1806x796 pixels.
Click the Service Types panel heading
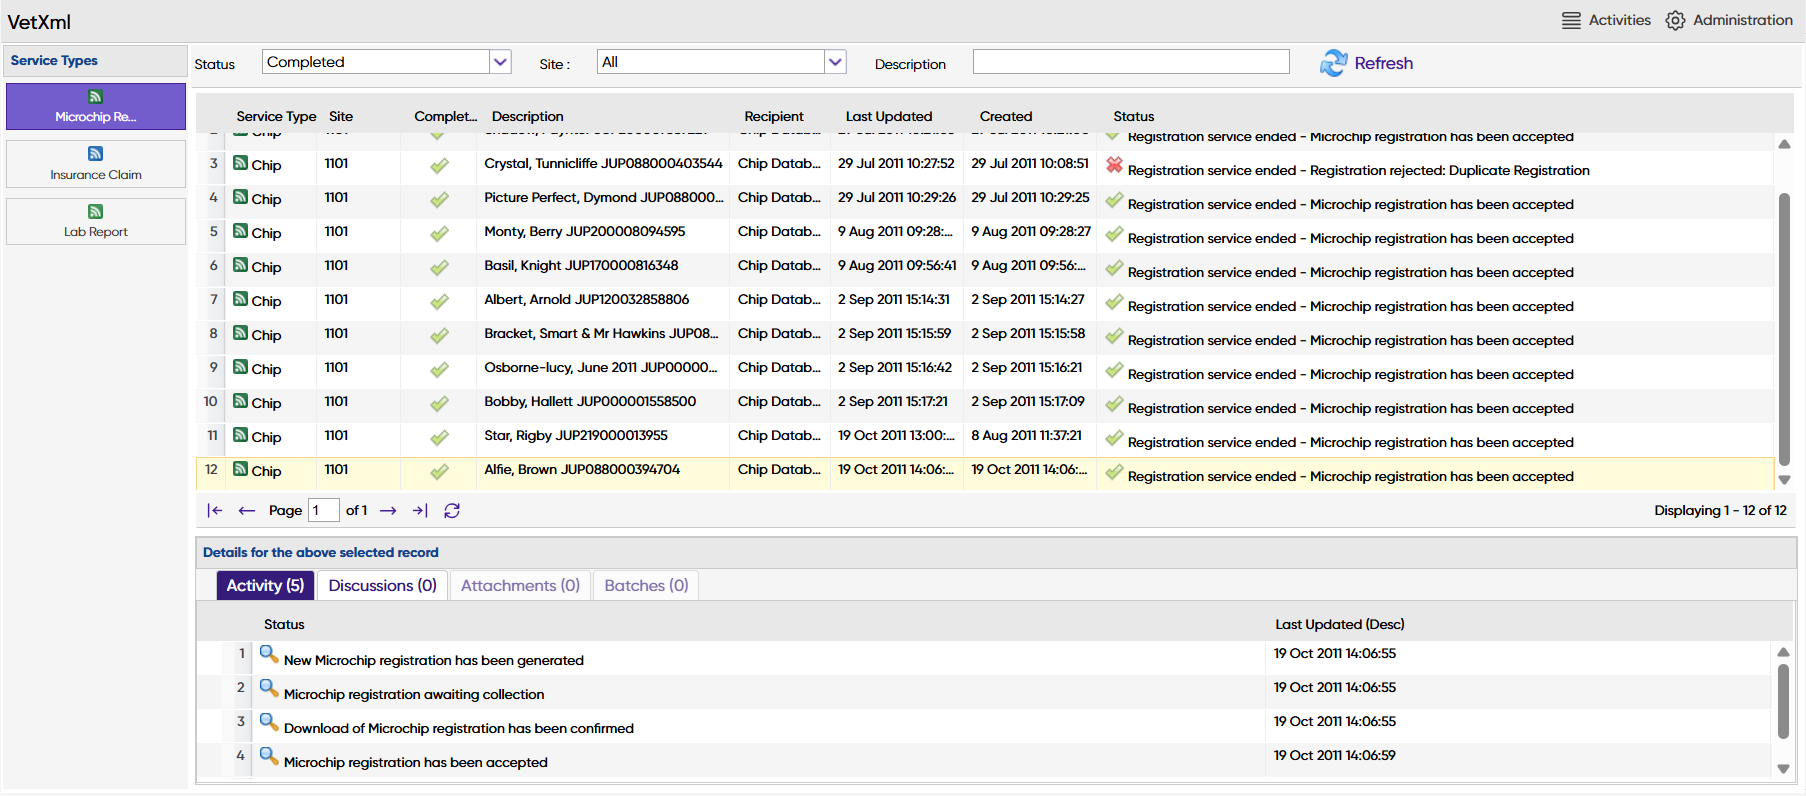(54, 61)
